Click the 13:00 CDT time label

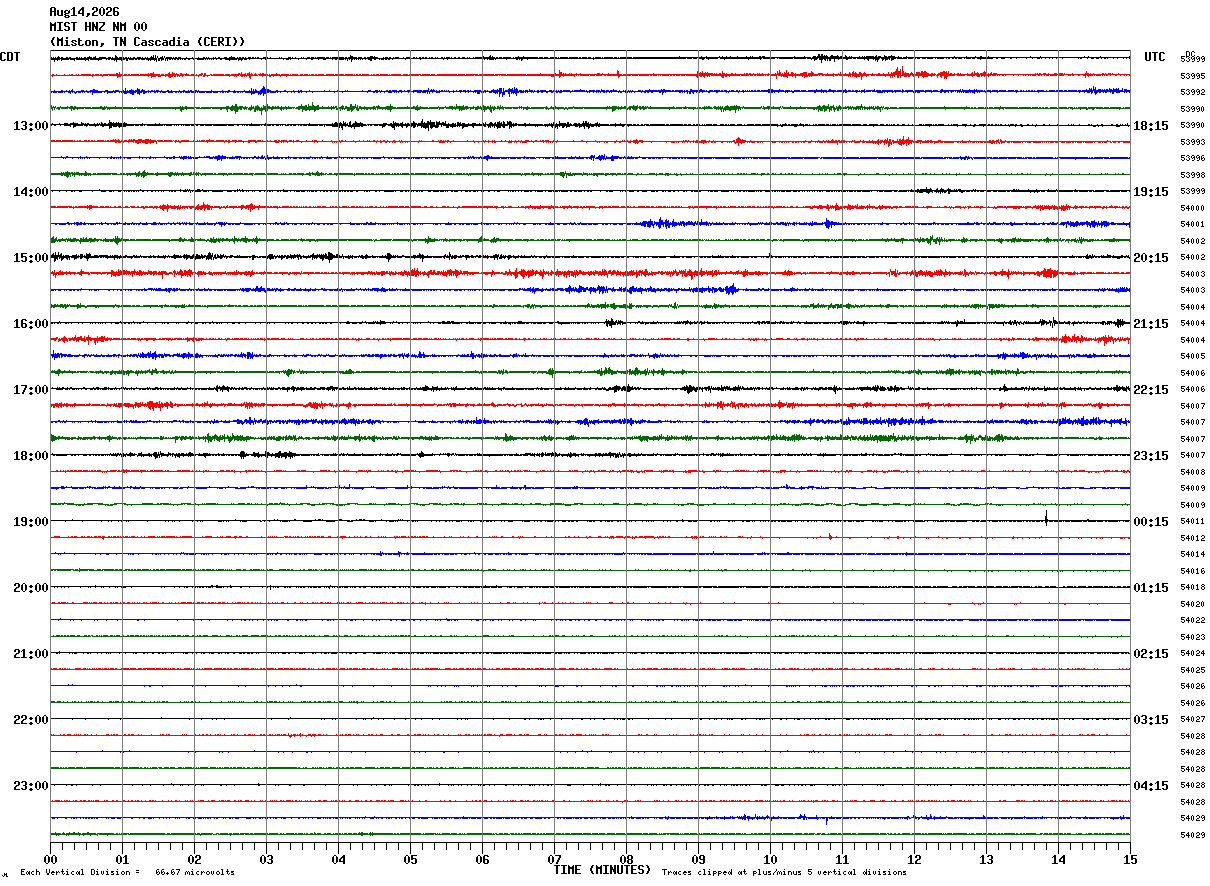(30, 125)
